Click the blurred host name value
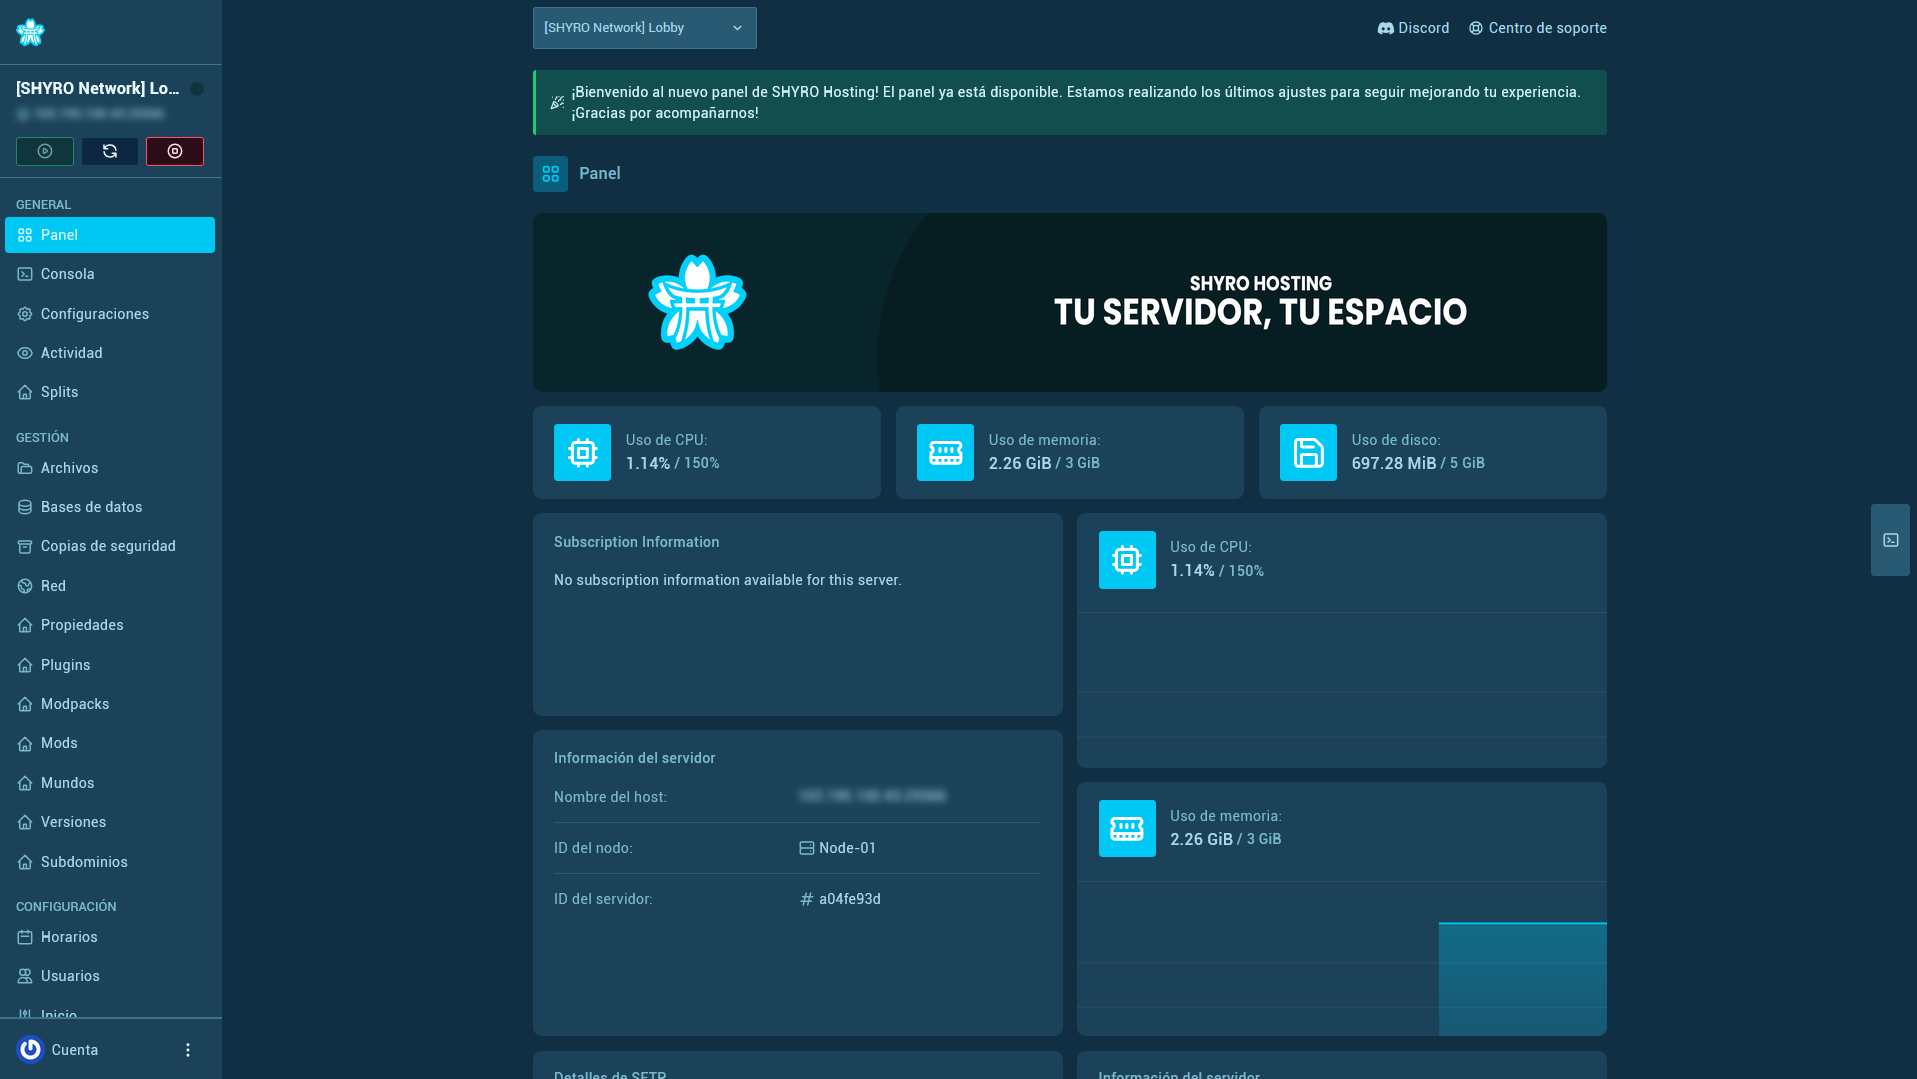This screenshot has width=1917, height=1079. [872, 796]
